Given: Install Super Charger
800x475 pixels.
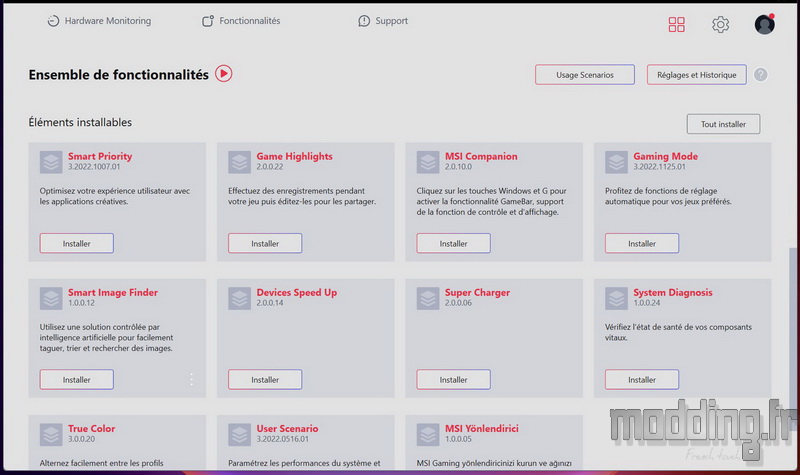Looking at the screenshot, I should 454,380.
